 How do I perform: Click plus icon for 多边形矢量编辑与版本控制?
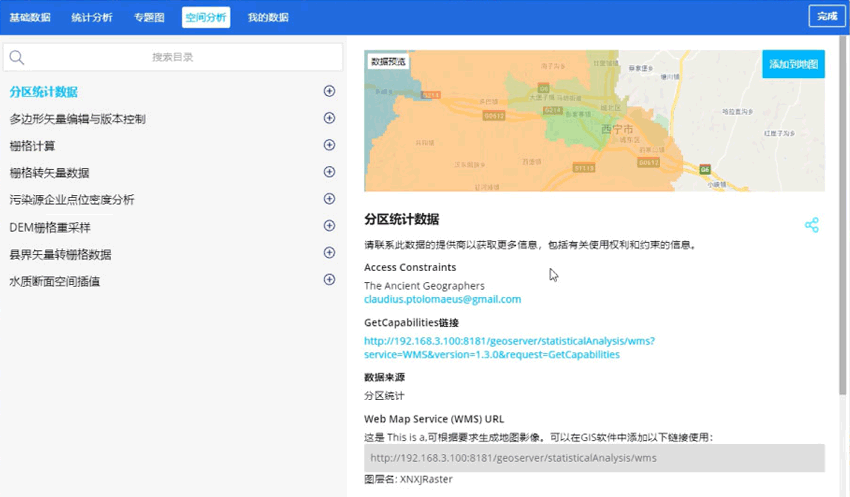pos(329,118)
